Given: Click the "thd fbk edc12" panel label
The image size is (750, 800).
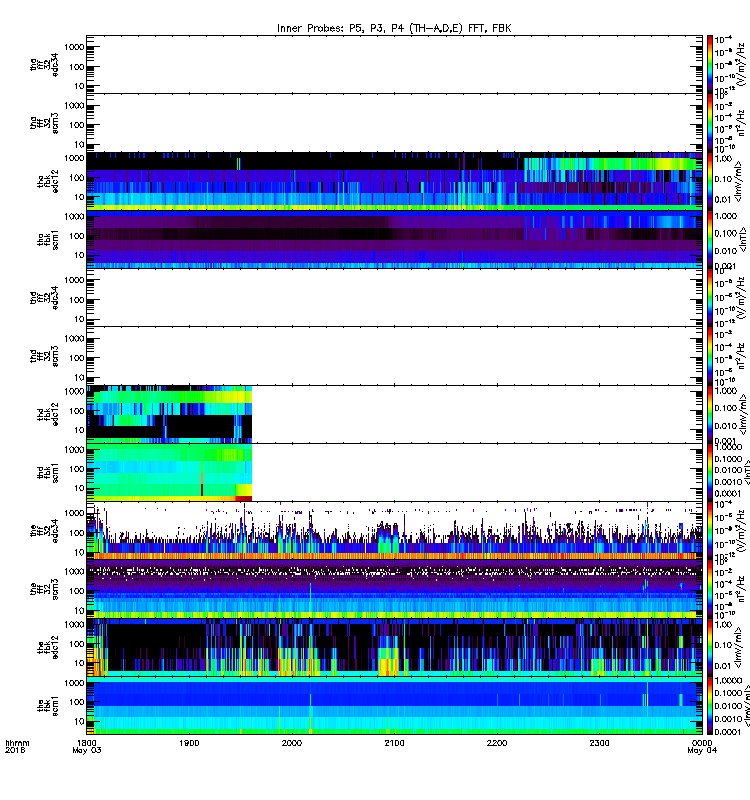Looking at the screenshot, I should [48, 414].
